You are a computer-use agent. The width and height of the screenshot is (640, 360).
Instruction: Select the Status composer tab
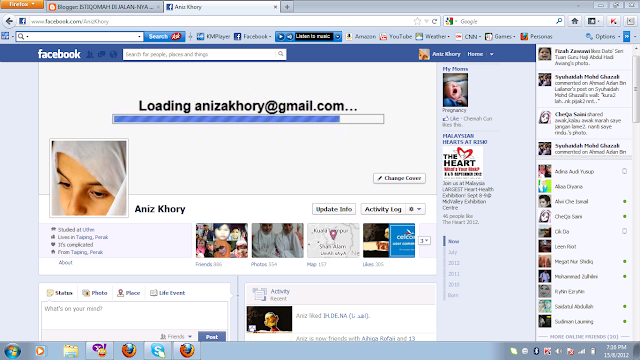point(60,293)
